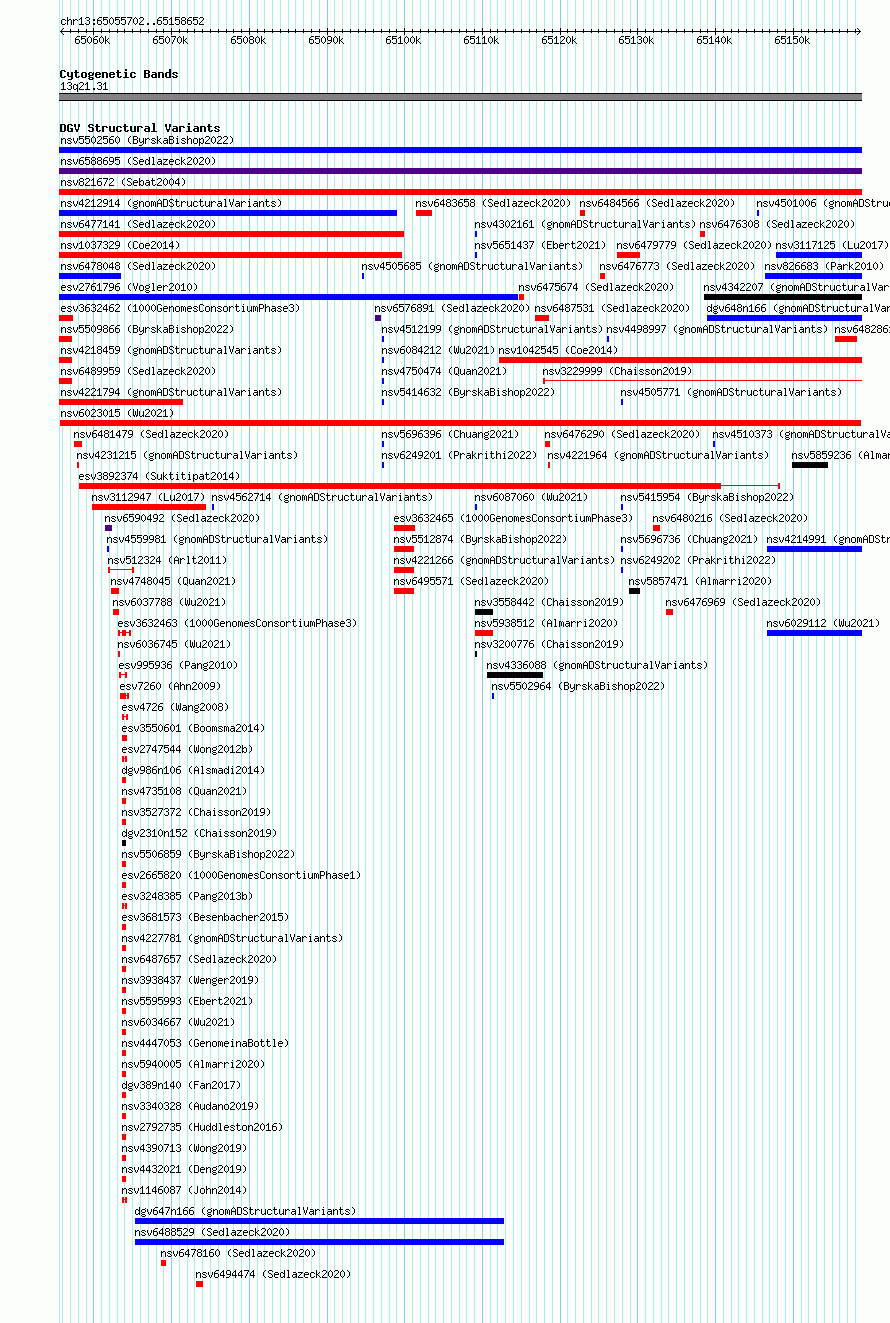
Task: Select the blue bar under nsv6488529
Action: [319, 1242]
